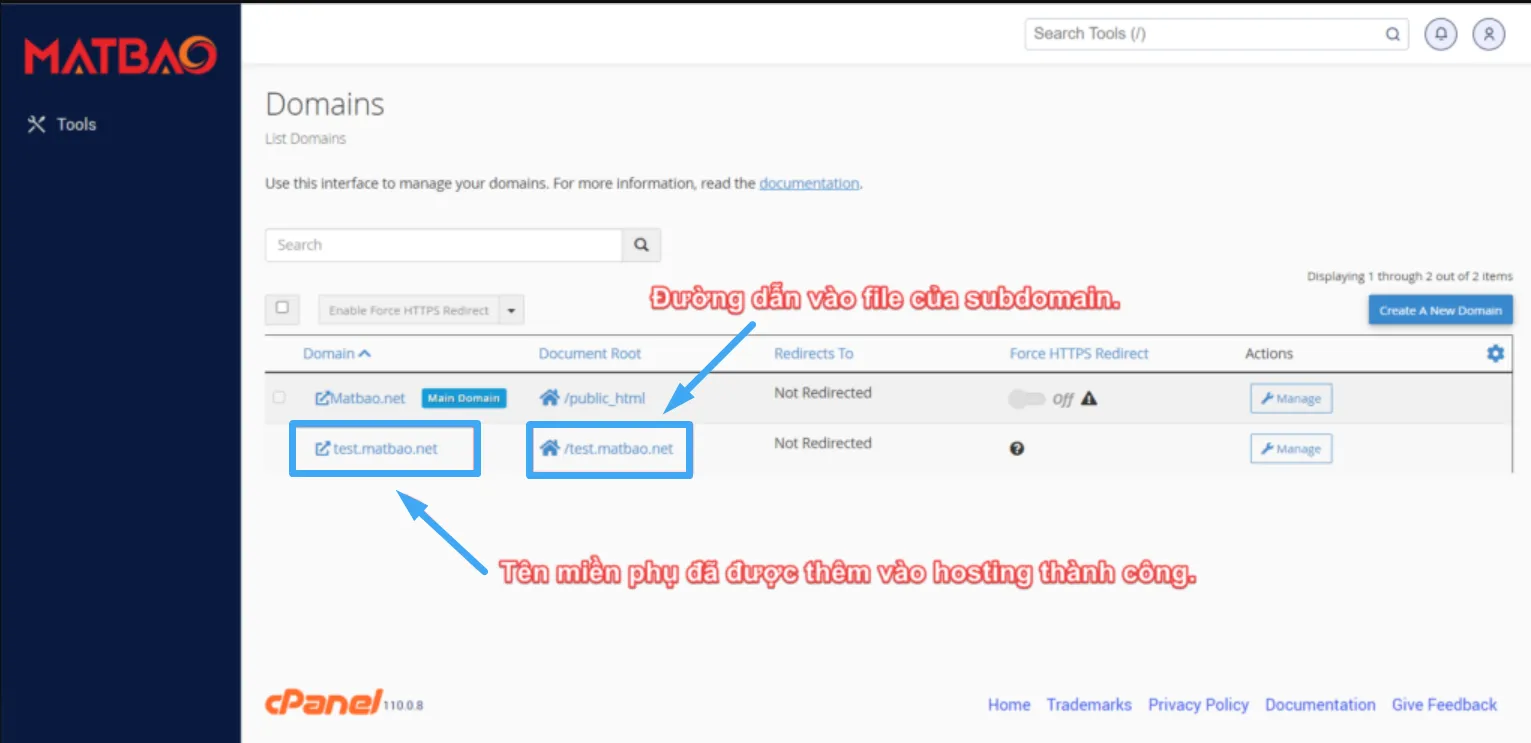Open the user account icon
Viewport: 1531px width, 743px height.
[1488, 34]
